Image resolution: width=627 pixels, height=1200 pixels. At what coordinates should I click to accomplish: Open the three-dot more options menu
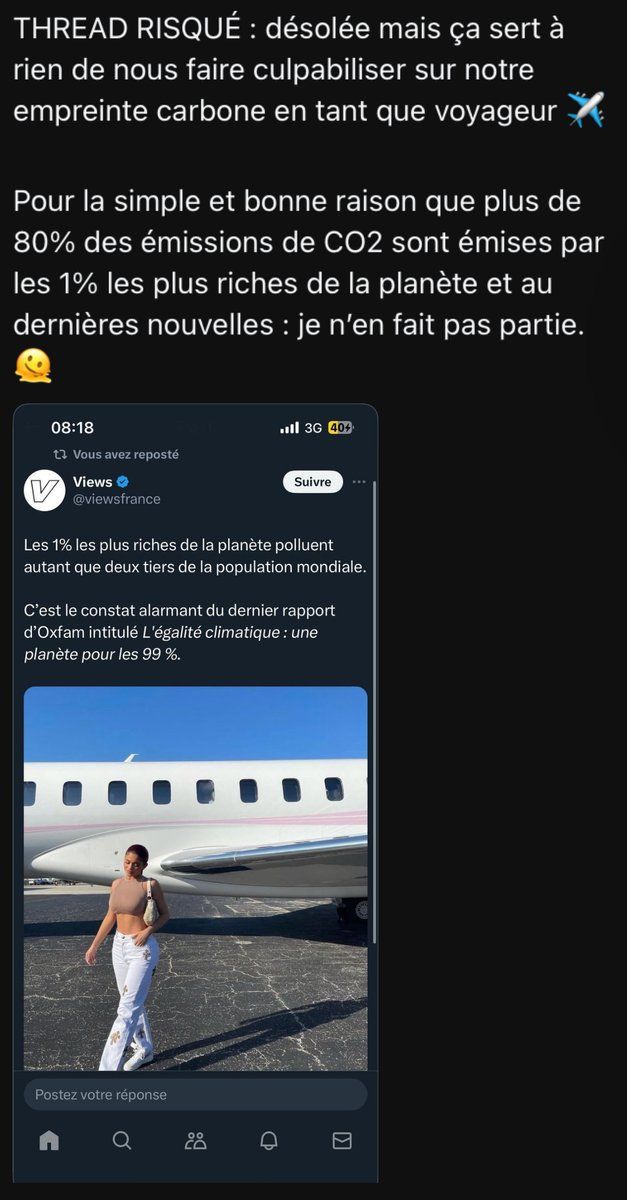click(x=359, y=481)
